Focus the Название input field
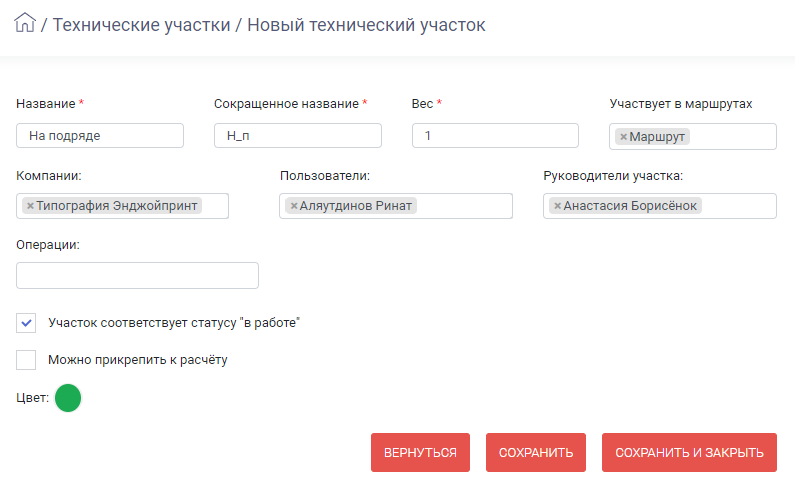The height and width of the screenshot is (489, 795). (100, 135)
